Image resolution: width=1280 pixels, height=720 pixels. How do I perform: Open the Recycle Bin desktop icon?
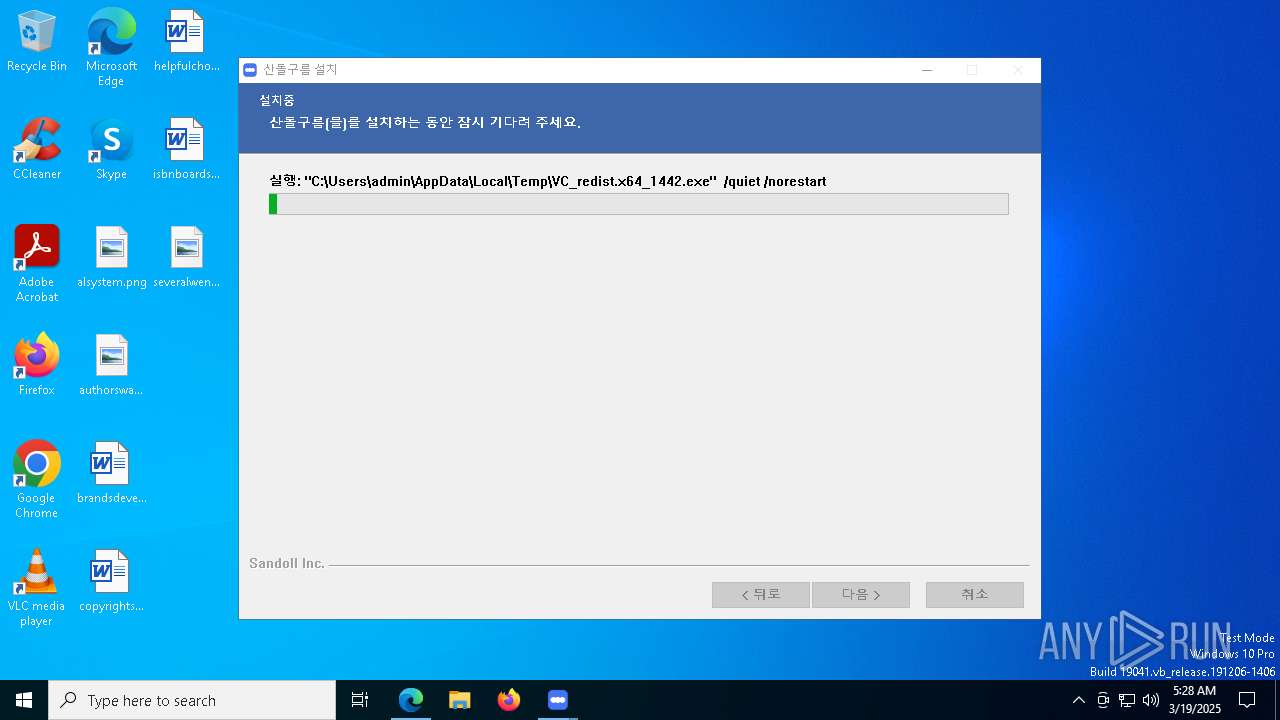pyautogui.click(x=37, y=41)
